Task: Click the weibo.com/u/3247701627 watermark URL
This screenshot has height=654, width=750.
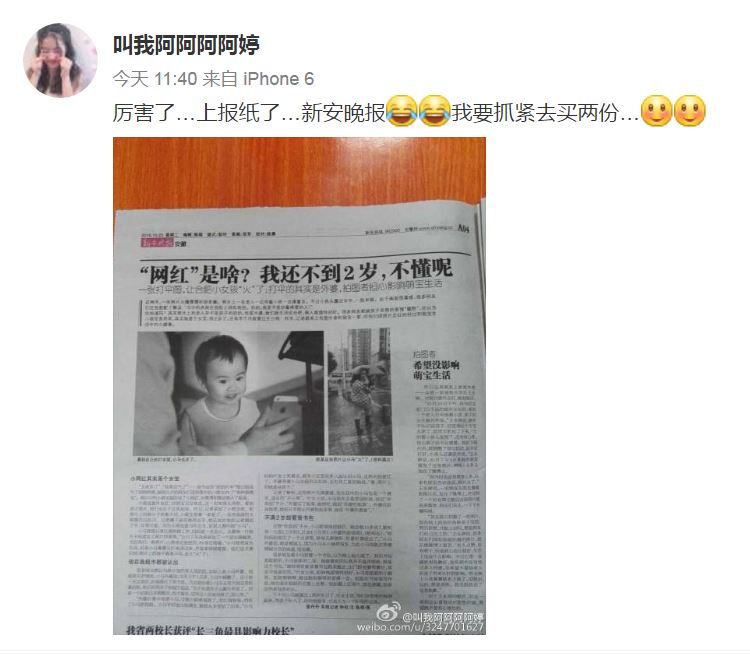Action: pyautogui.click(x=421, y=627)
